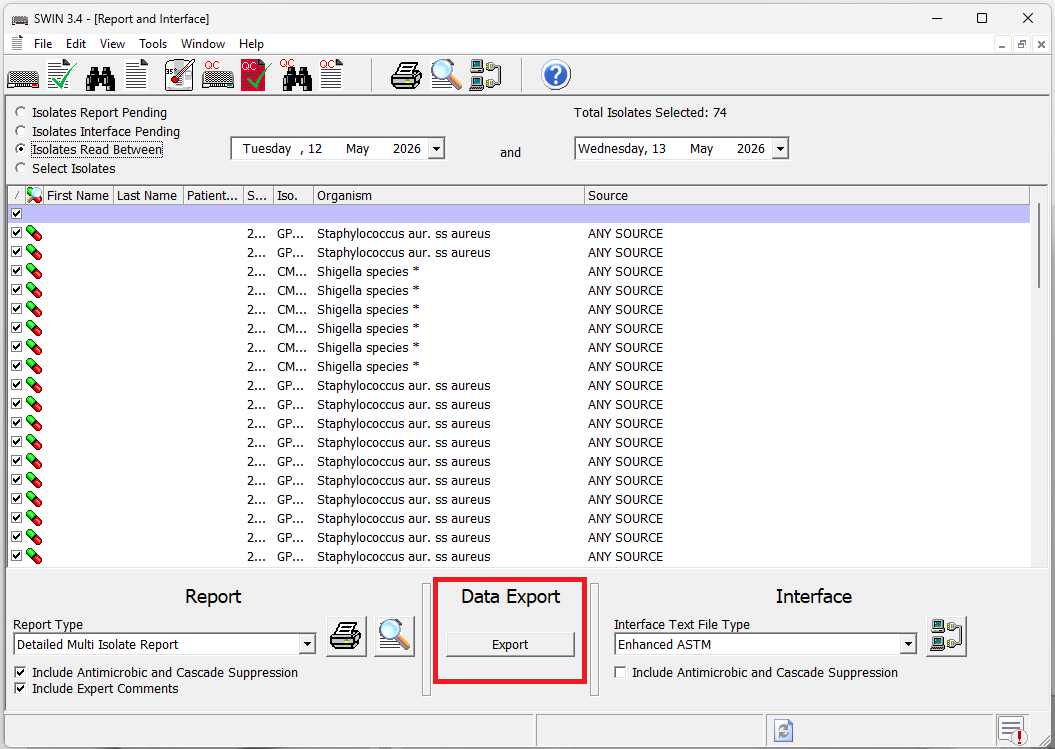Sort by the First Name column header

[78, 195]
